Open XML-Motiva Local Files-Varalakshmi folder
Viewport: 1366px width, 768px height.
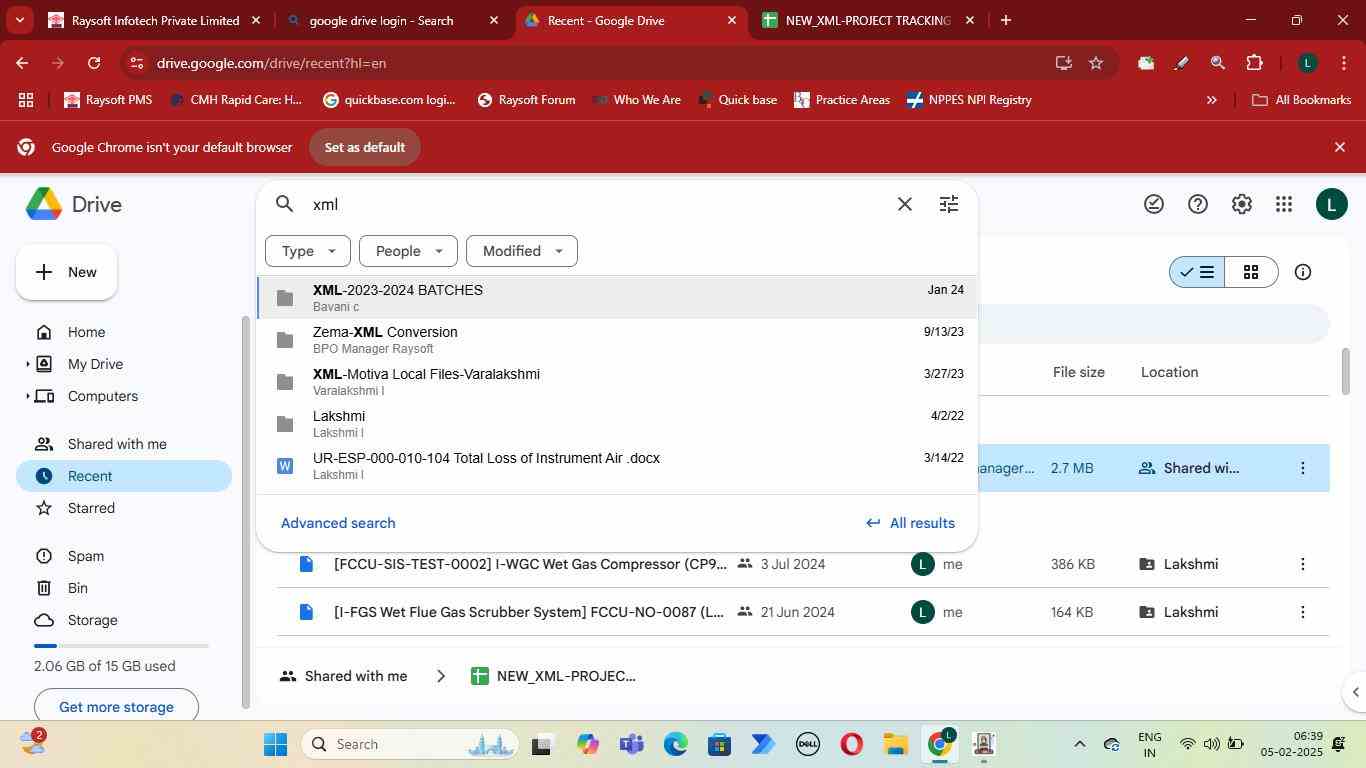617,381
